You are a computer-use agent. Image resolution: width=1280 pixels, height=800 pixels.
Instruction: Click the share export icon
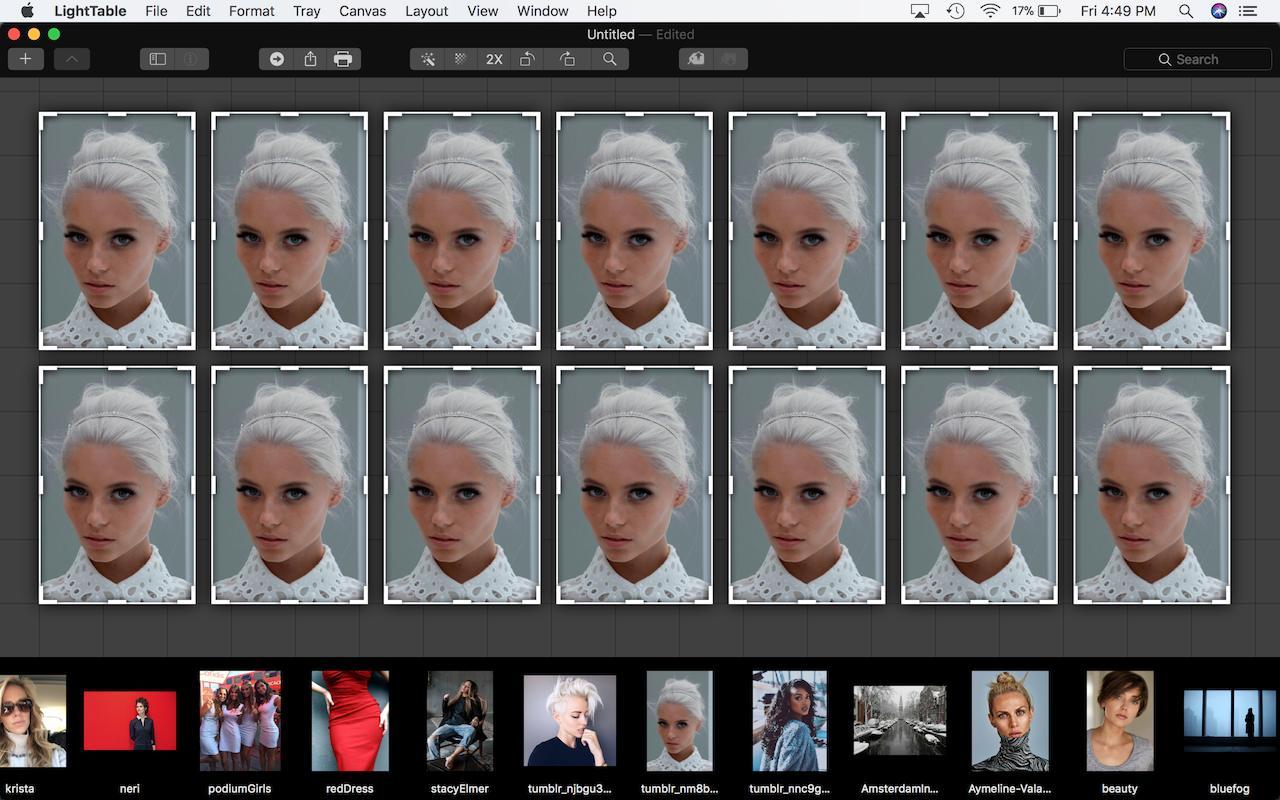click(310, 59)
